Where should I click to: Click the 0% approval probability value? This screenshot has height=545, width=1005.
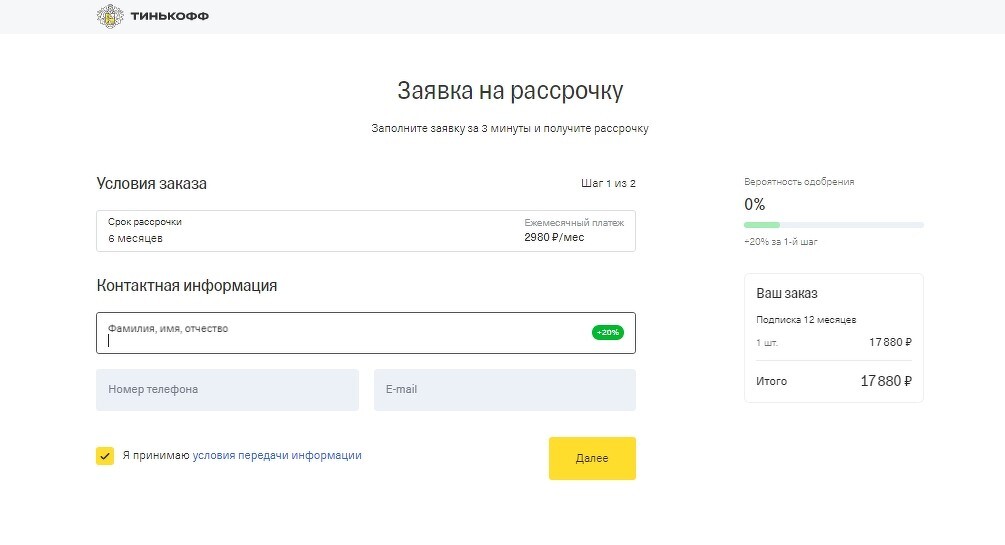[x=754, y=205]
